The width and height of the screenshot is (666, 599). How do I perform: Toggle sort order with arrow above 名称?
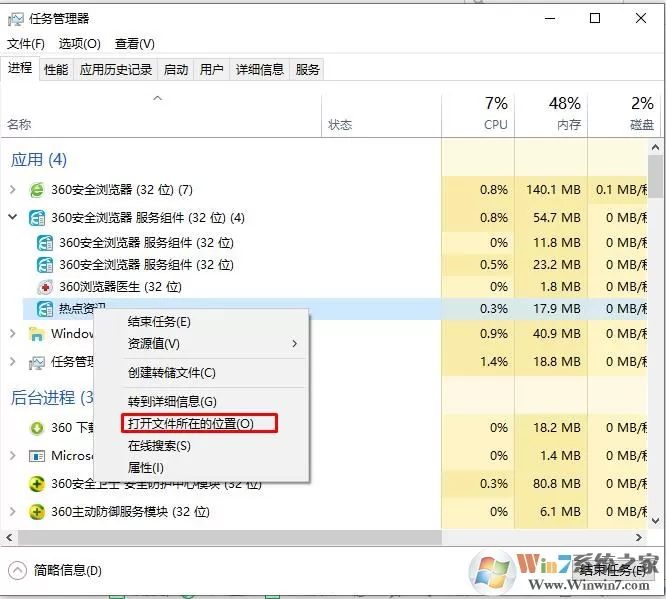tap(158, 98)
